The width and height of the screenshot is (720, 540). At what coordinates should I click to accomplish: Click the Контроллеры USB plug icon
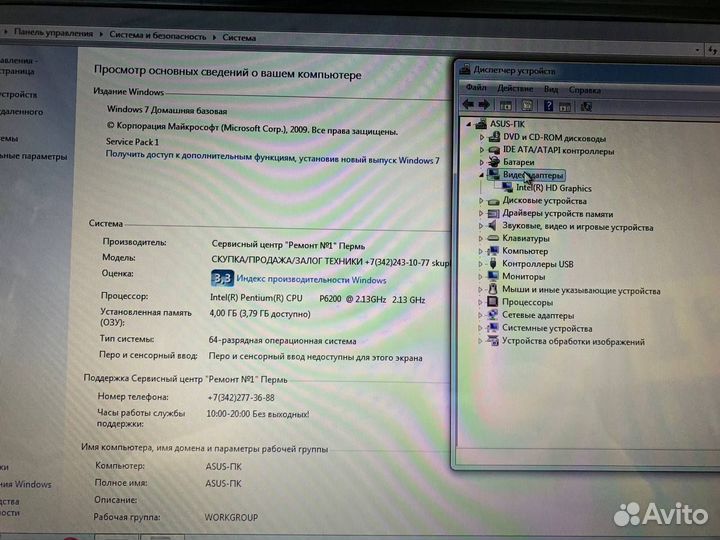pos(493,264)
